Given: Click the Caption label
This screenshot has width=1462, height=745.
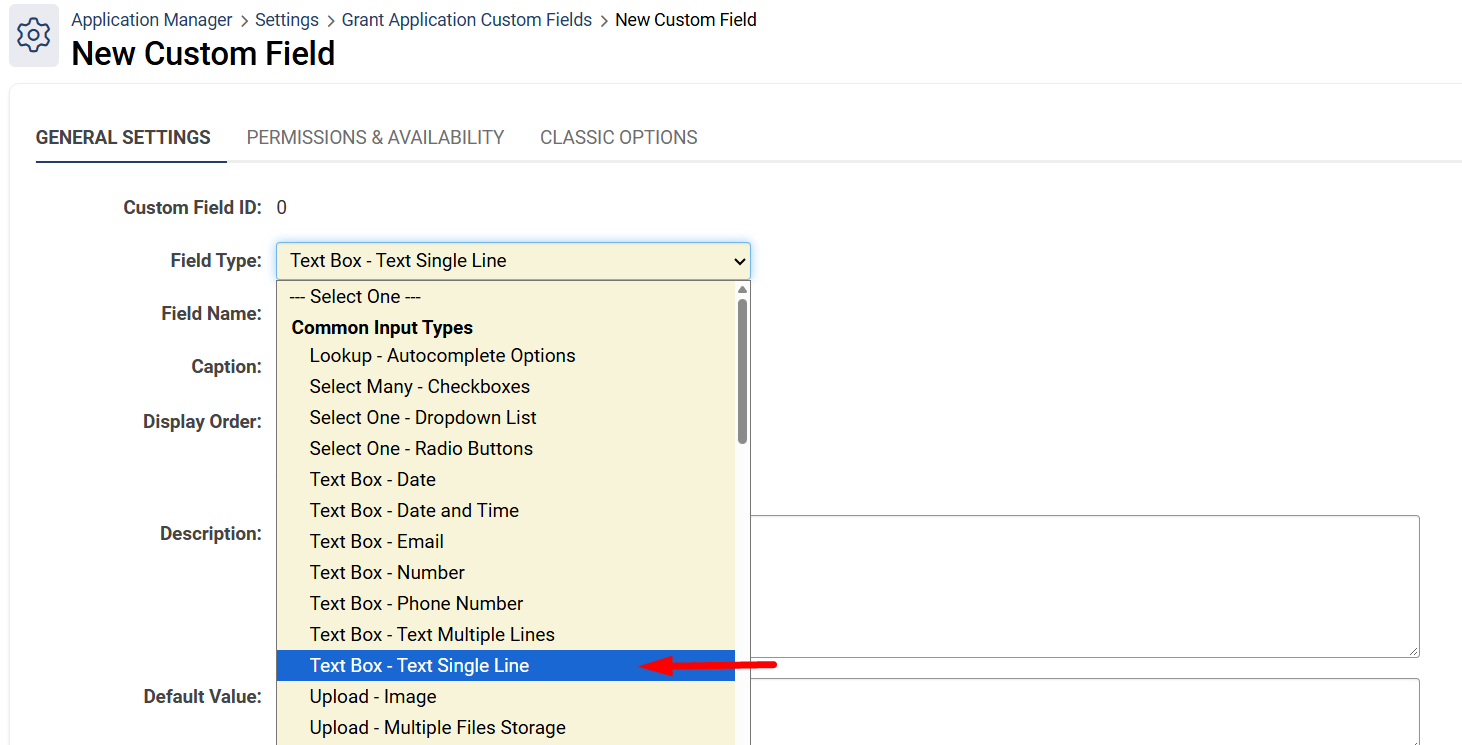Looking at the screenshot, I should click(x=226, y=367).
